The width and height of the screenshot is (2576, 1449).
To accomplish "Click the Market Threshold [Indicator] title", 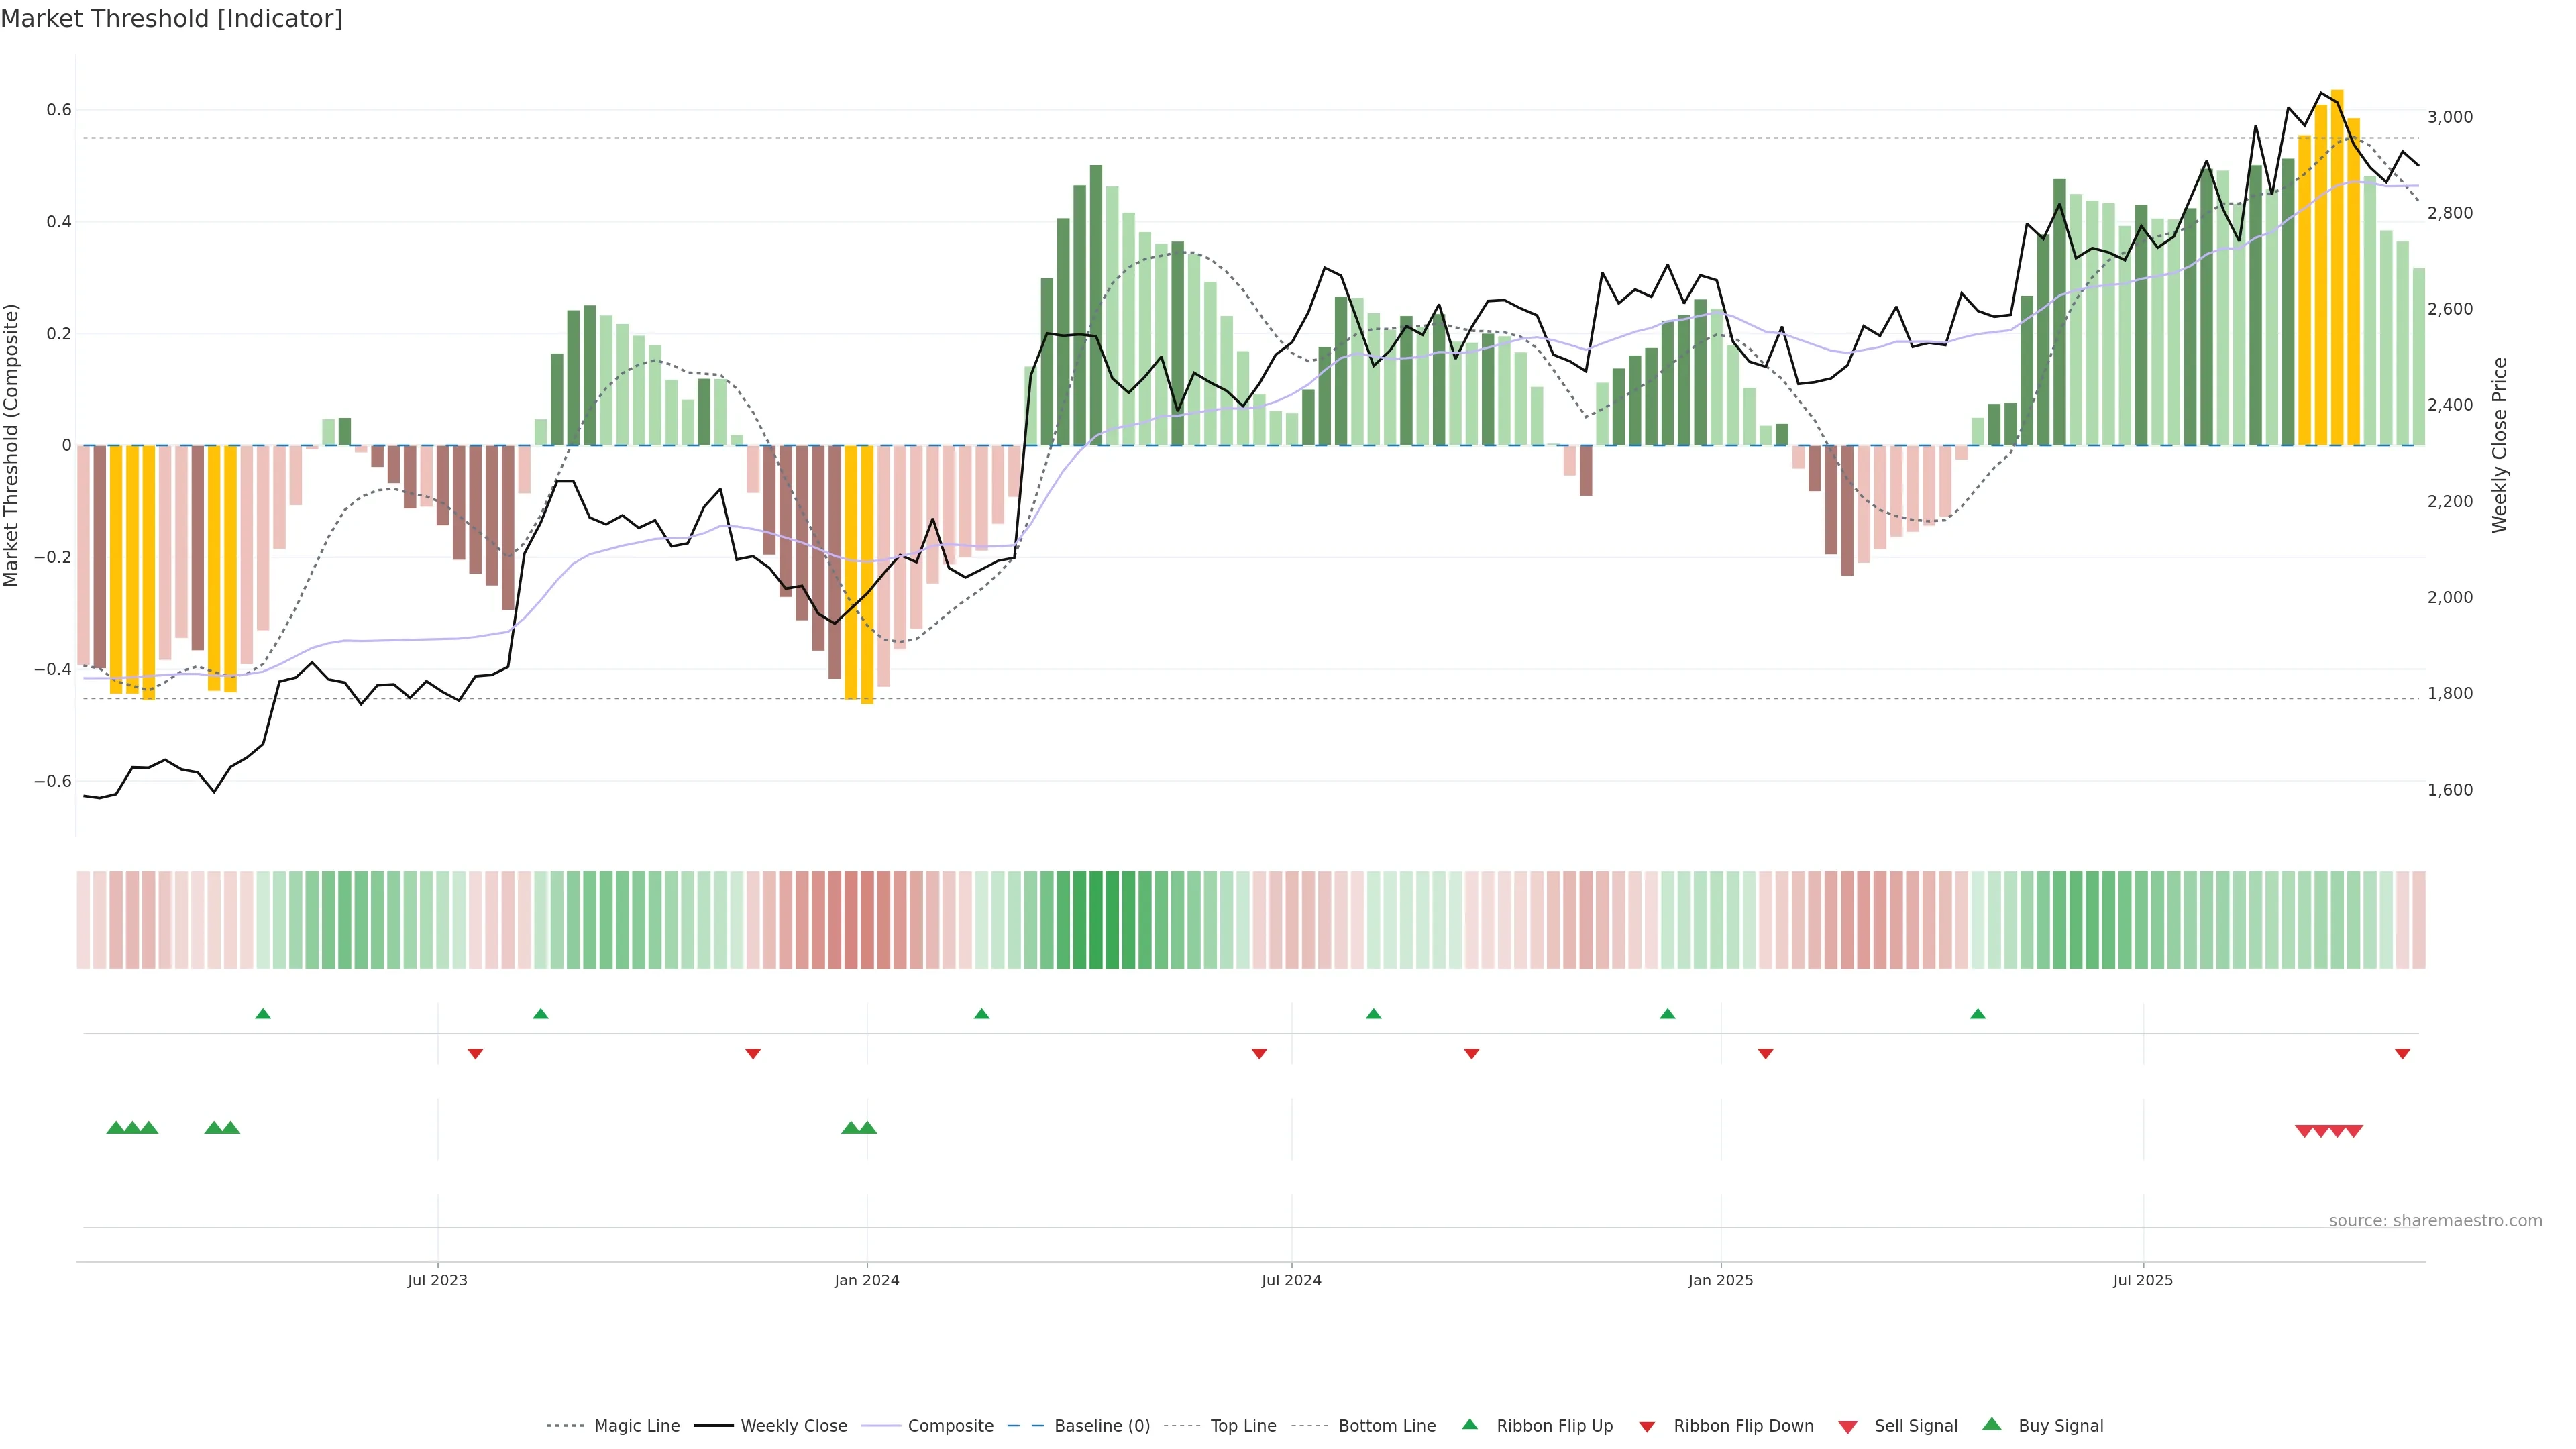I will click(172, 19).
